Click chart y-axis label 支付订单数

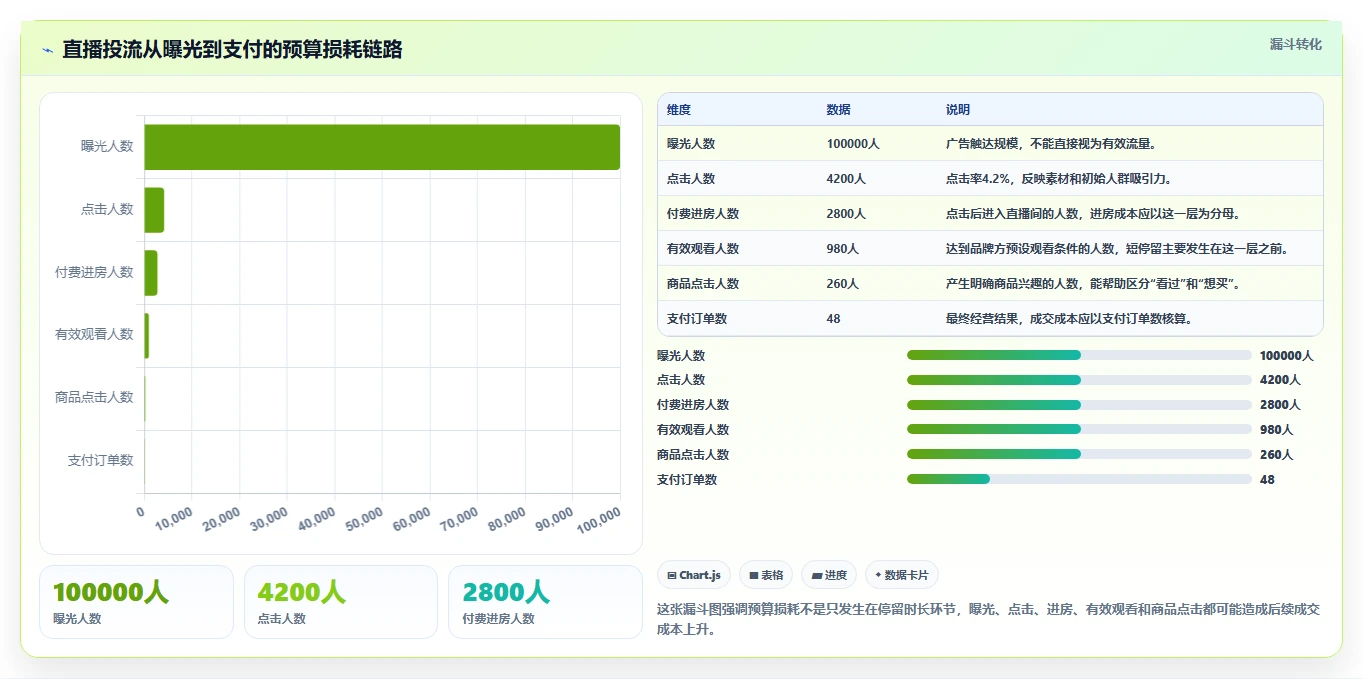point(100,460)
